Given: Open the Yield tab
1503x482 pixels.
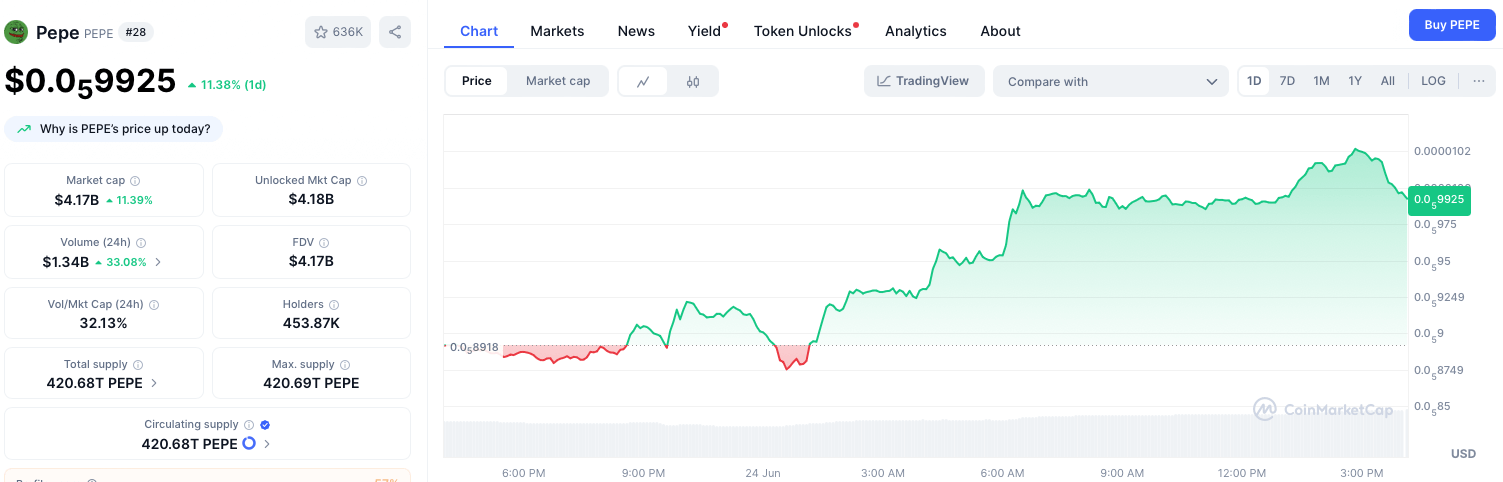Looking at the screenshot, I should click(705, 31).
